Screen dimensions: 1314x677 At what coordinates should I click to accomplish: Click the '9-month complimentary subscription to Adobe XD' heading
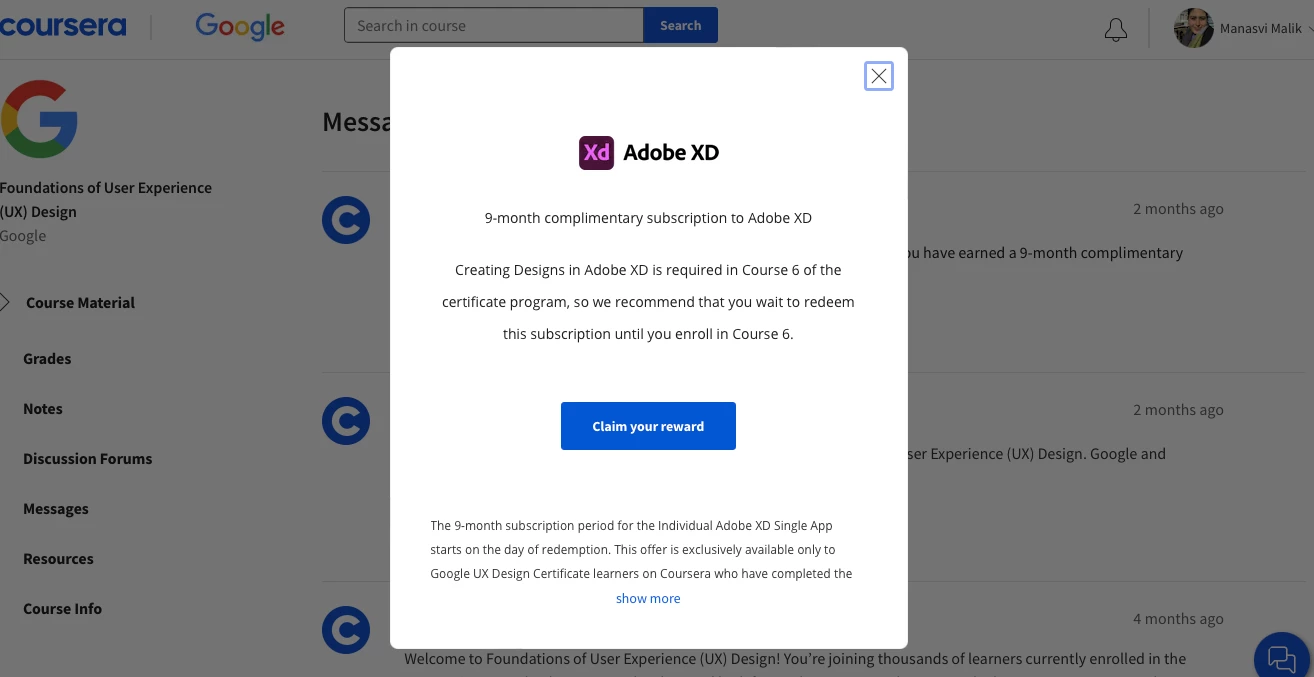tap(648, 217)
